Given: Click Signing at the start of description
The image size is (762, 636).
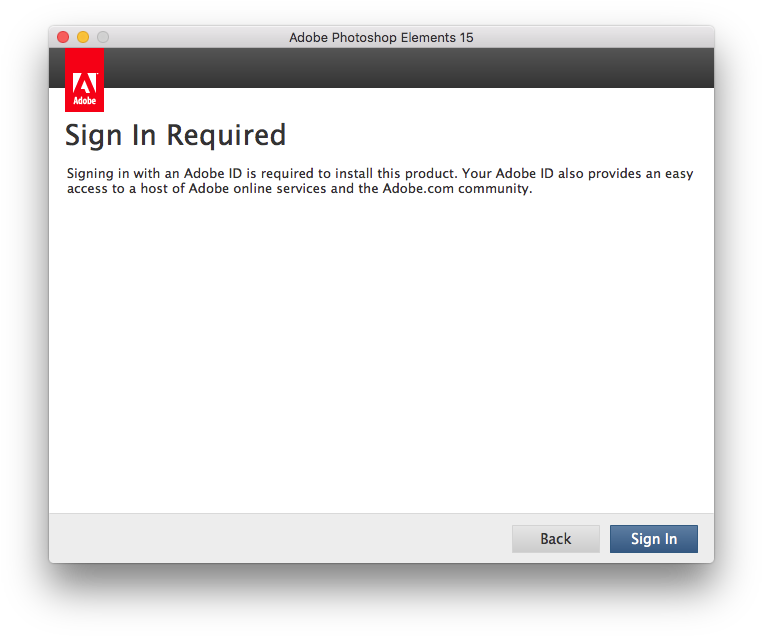Looking at the screenshot, I should click(90, 174).
